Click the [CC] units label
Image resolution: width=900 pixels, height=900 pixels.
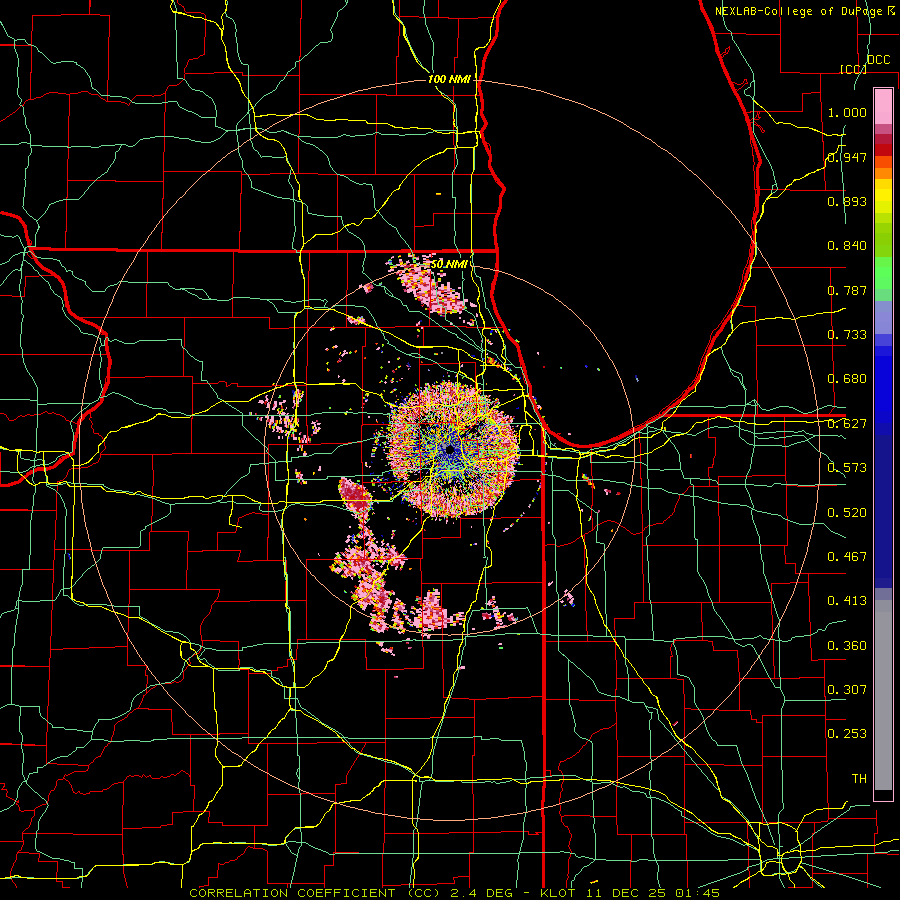pyautogui.click(x=853, y=69)
